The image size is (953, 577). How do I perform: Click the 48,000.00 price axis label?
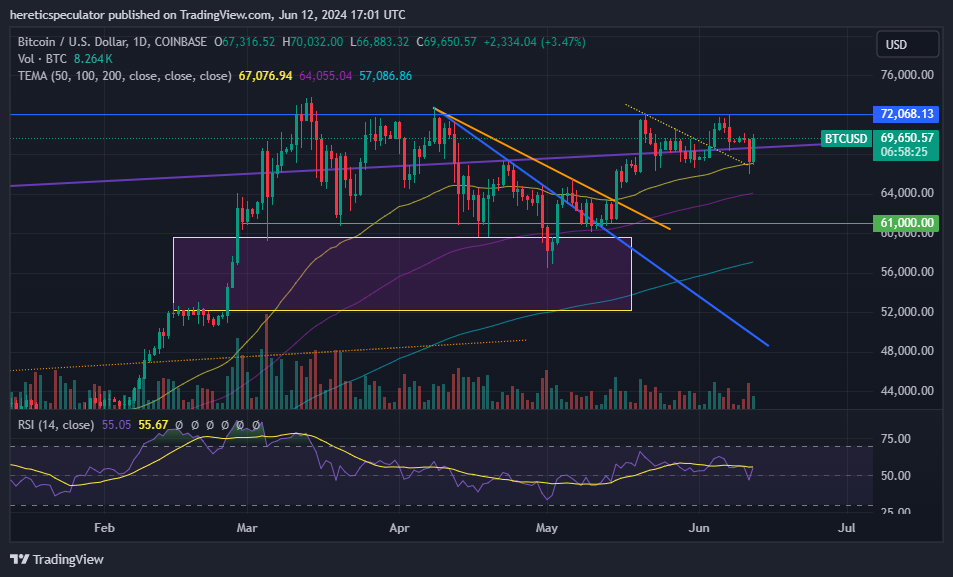click(x=907, y=351)
